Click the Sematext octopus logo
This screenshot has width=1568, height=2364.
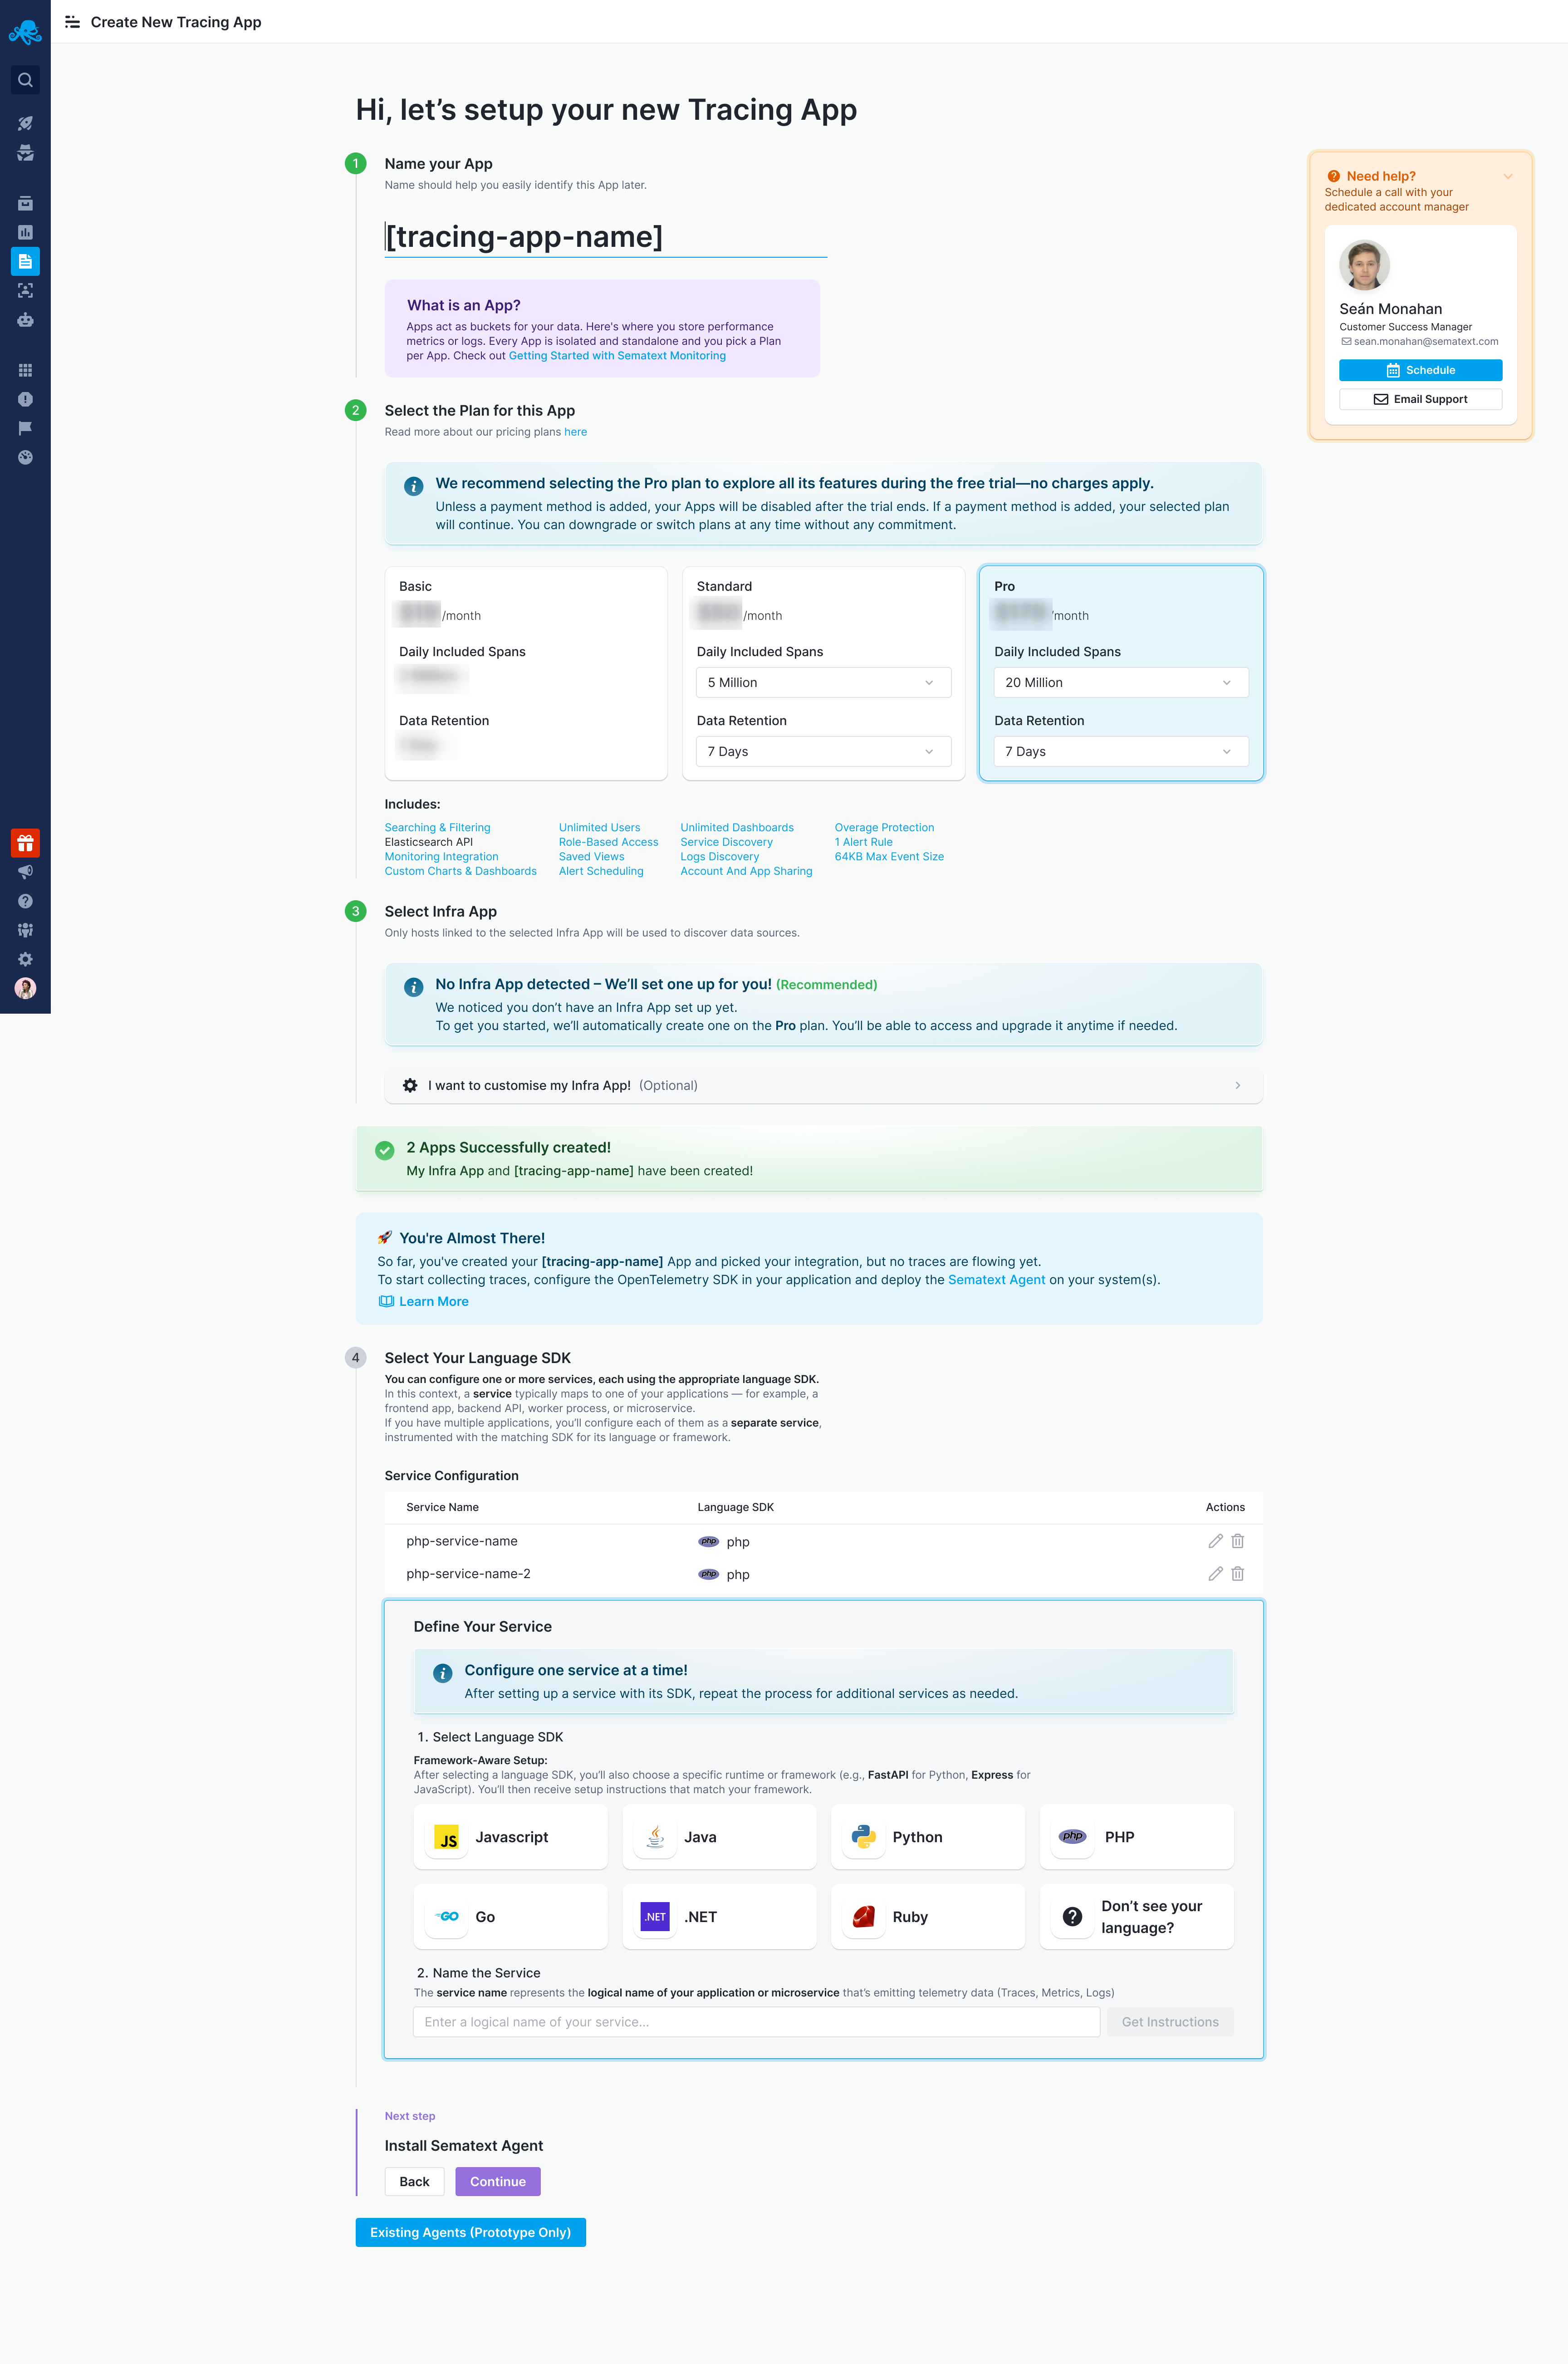25,32
